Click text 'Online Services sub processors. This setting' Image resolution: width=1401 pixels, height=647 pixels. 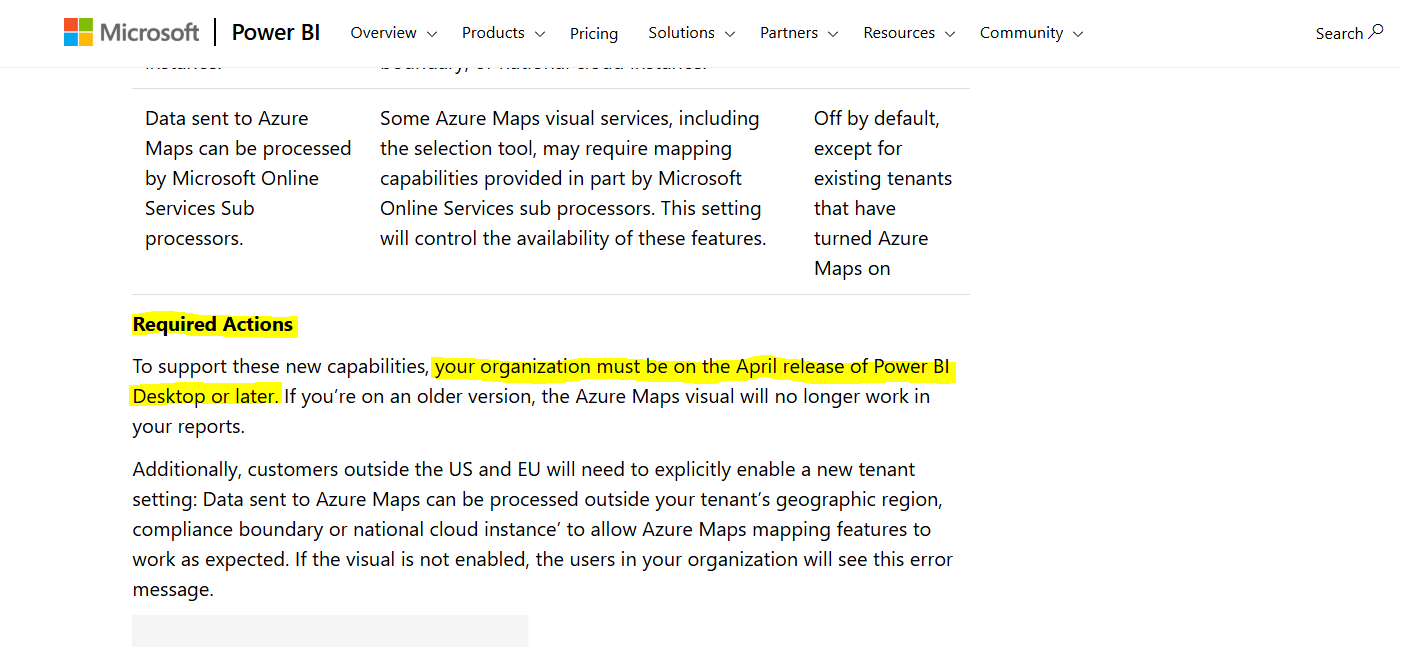click(x=570, y=208)
